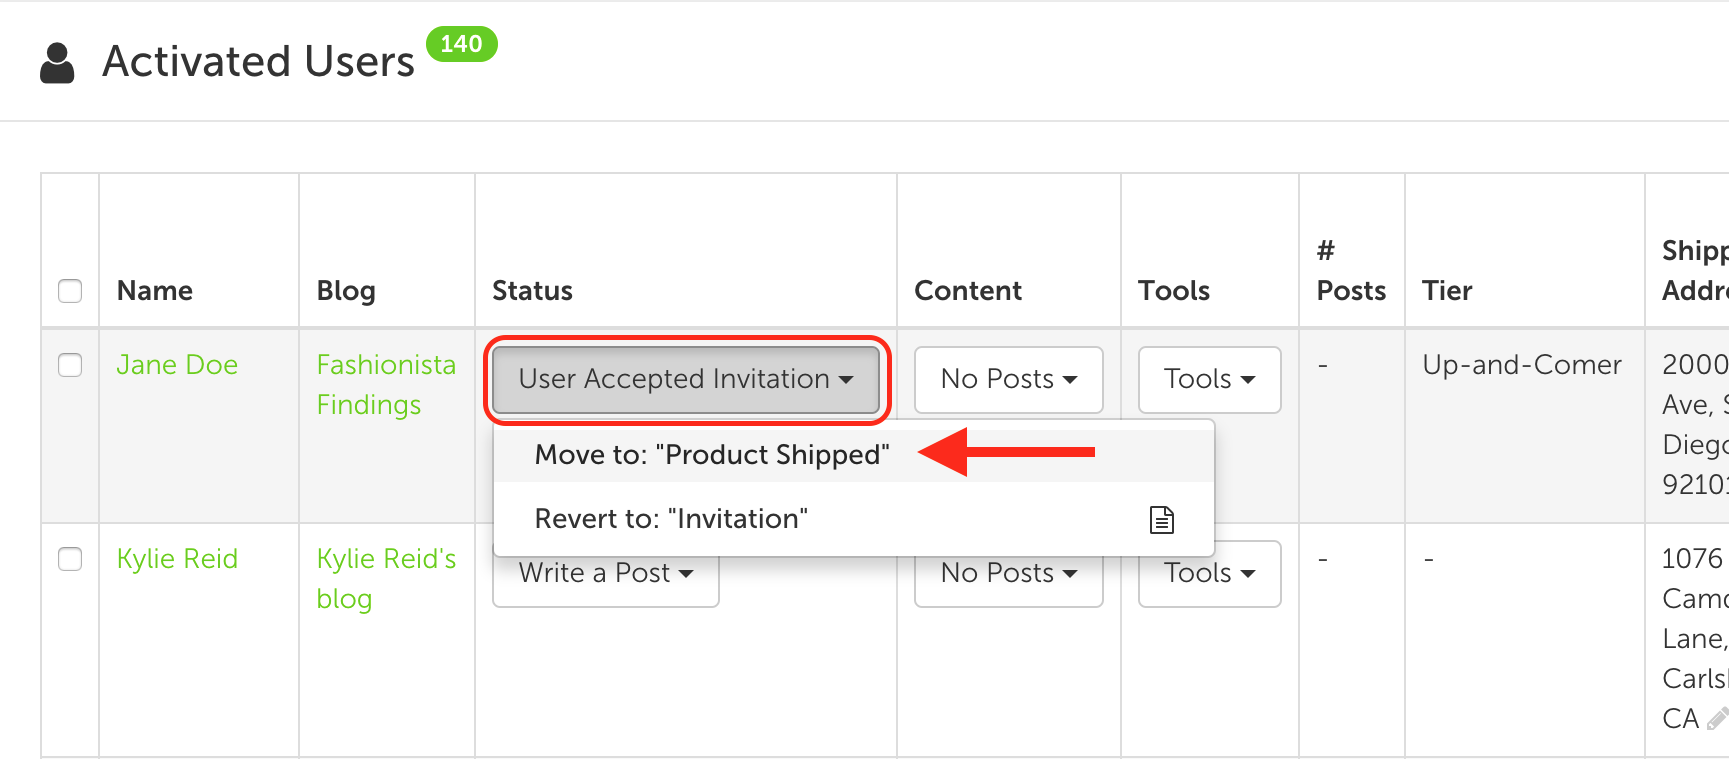Click the pencil edit icon near shipping address

click(1718, 718)
